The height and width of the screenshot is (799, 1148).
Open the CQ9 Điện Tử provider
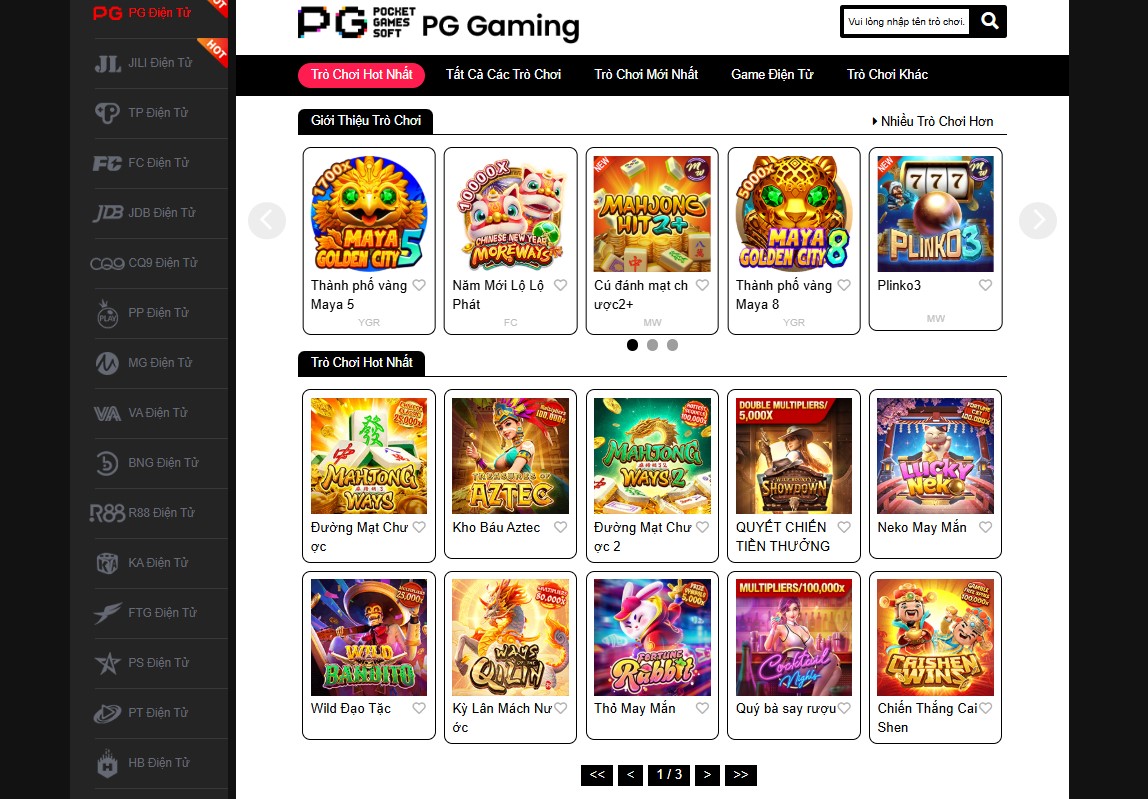[144, 263]
